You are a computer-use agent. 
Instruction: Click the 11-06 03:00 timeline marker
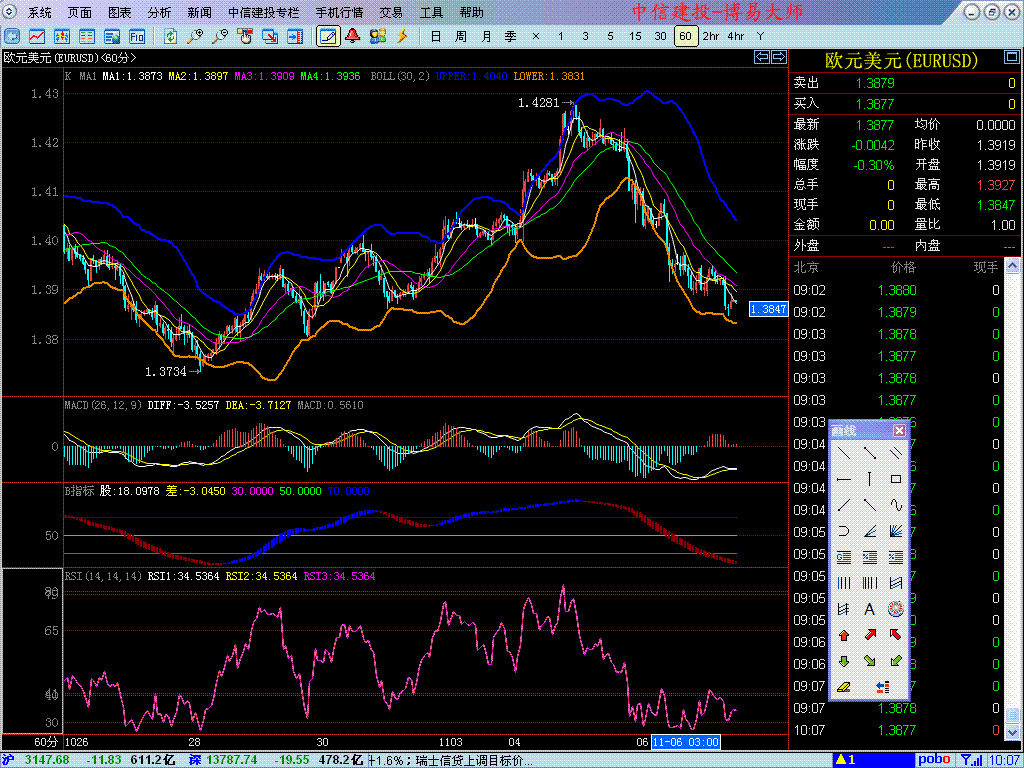(685, 742)
